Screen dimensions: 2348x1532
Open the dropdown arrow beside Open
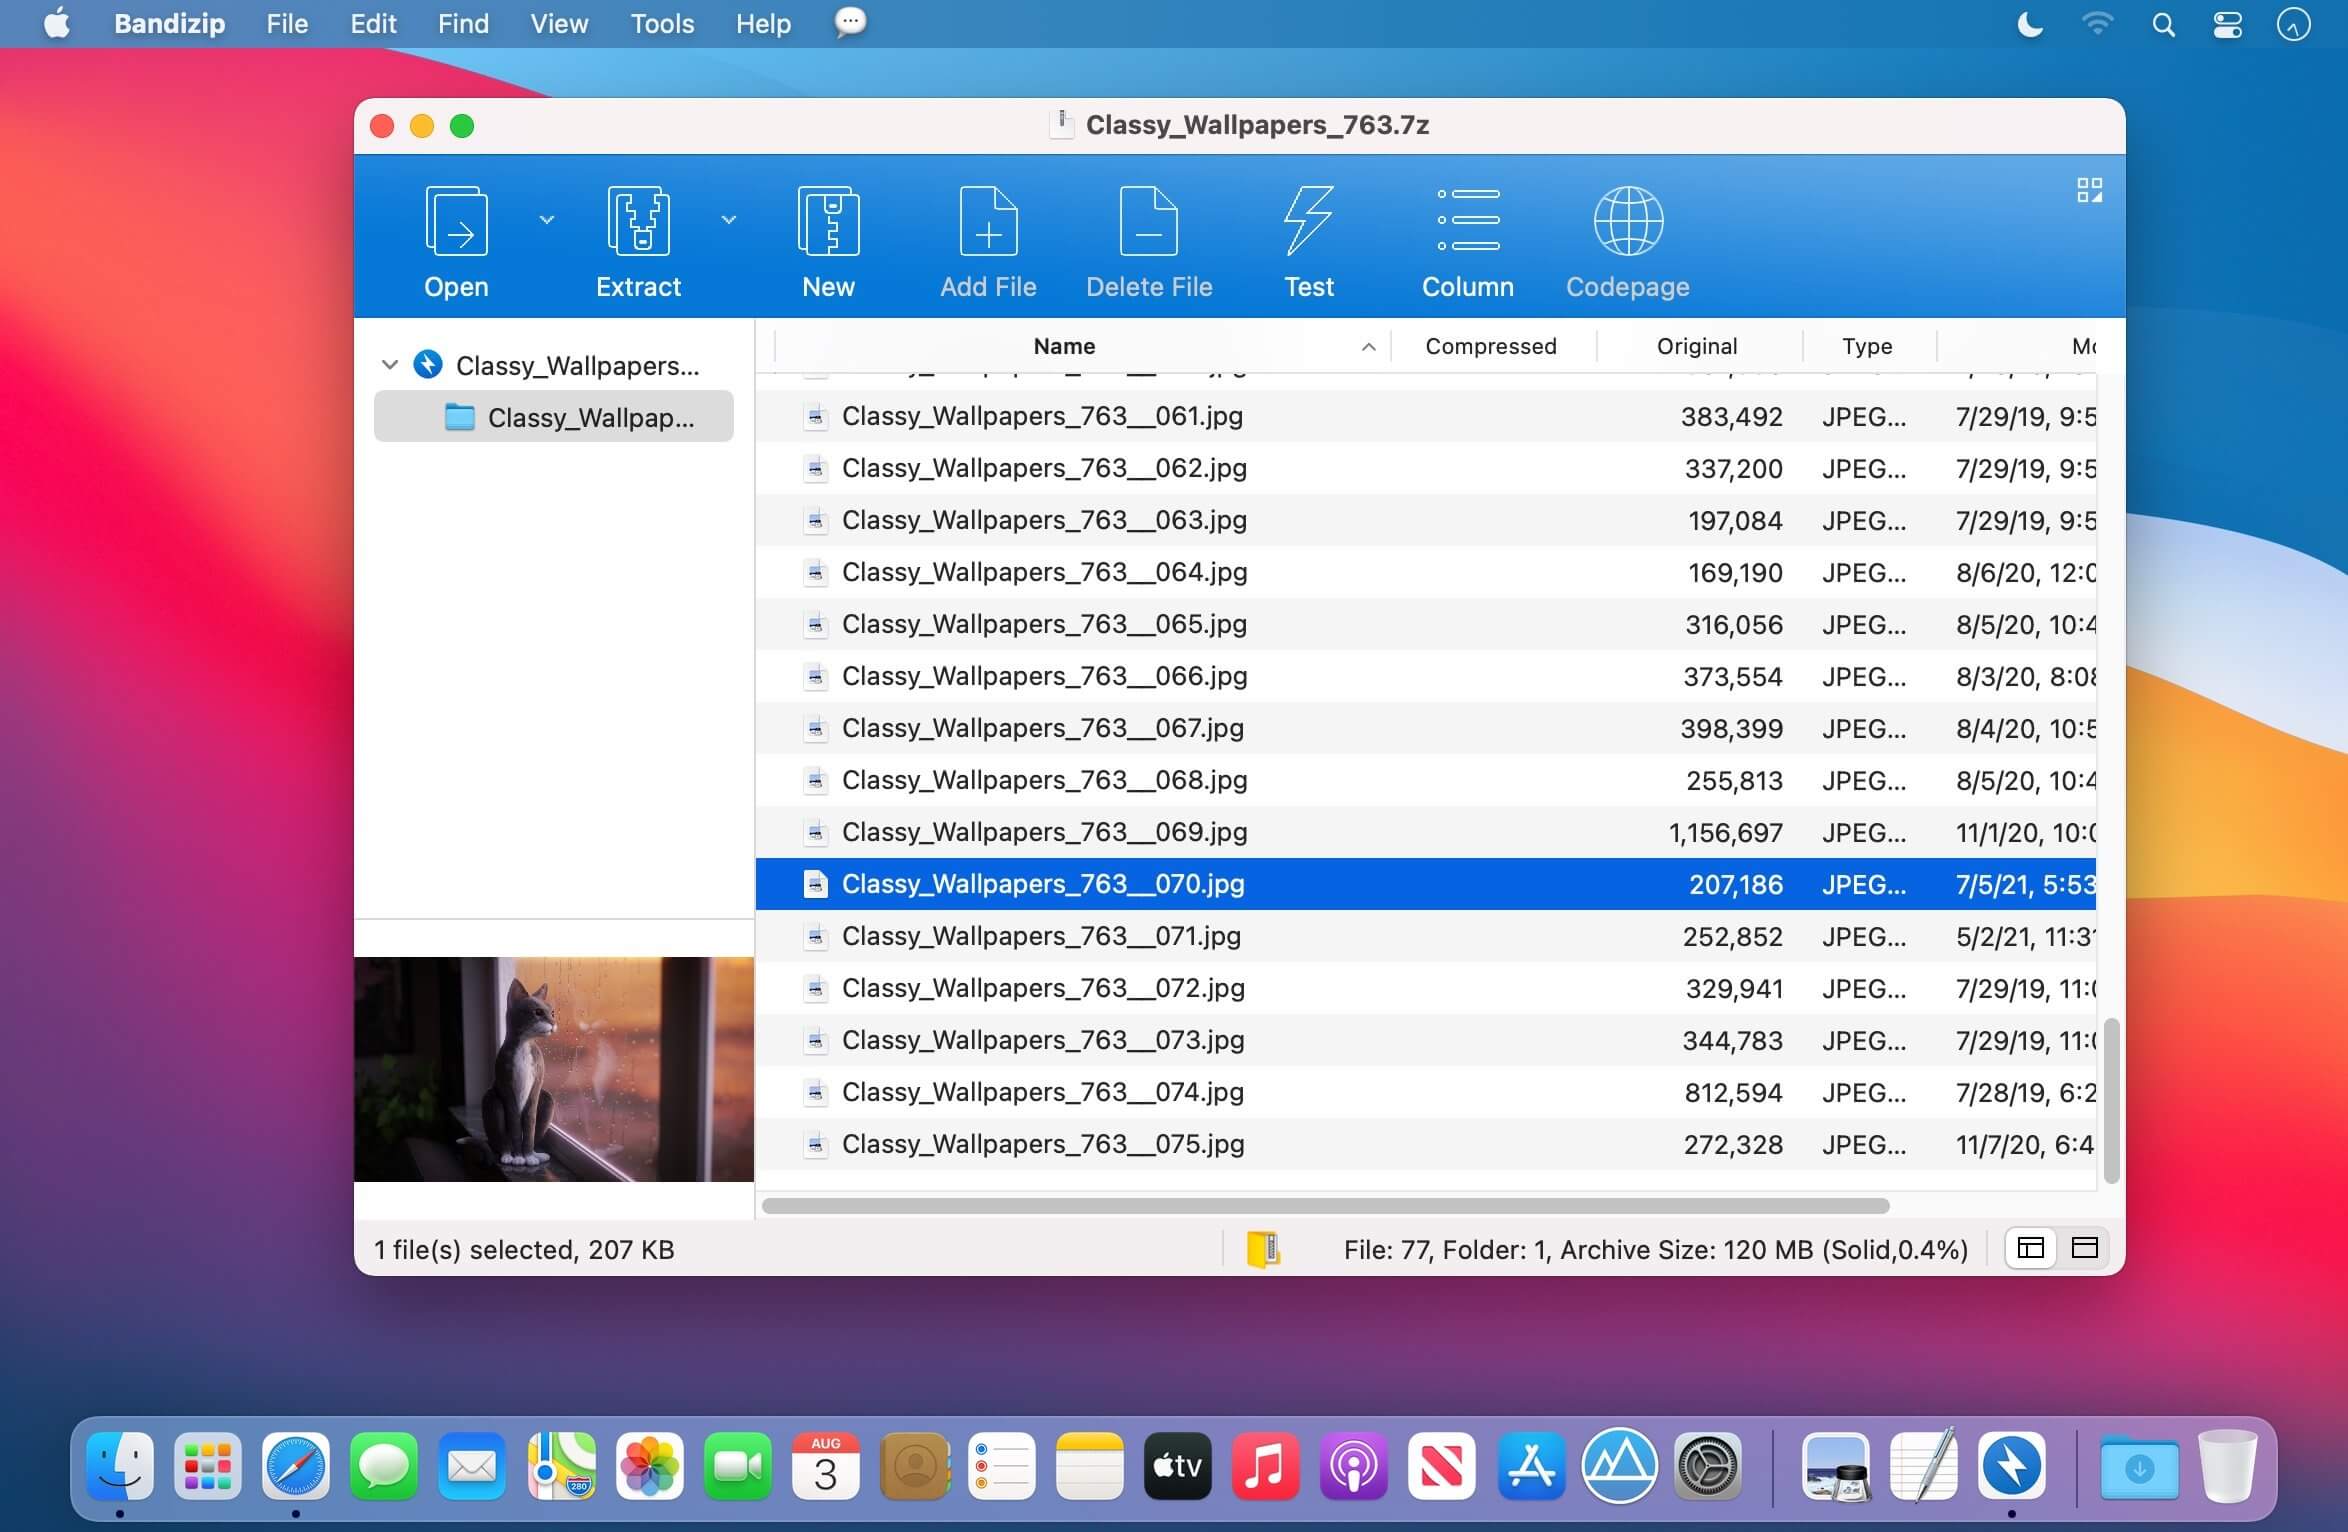tap(547, 219)
